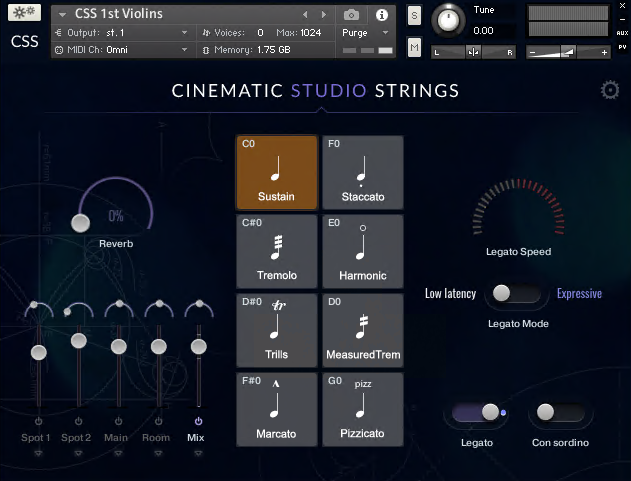This screenshot has width=631, height=481.
Task: Expand the Spot 2 output arrow
Action: pyautogui.click(x=78, y=454)
